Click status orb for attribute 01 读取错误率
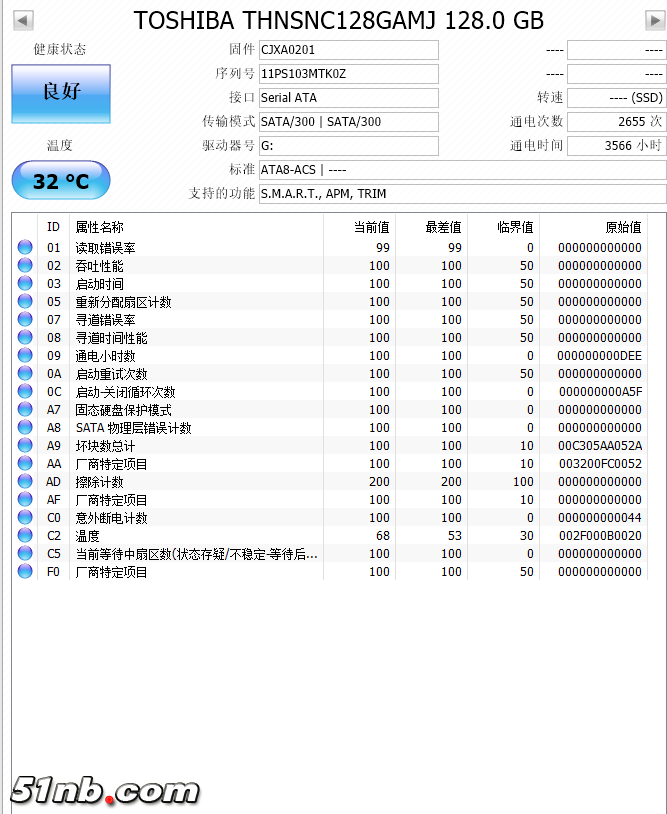667x814 pixels. 25,247
